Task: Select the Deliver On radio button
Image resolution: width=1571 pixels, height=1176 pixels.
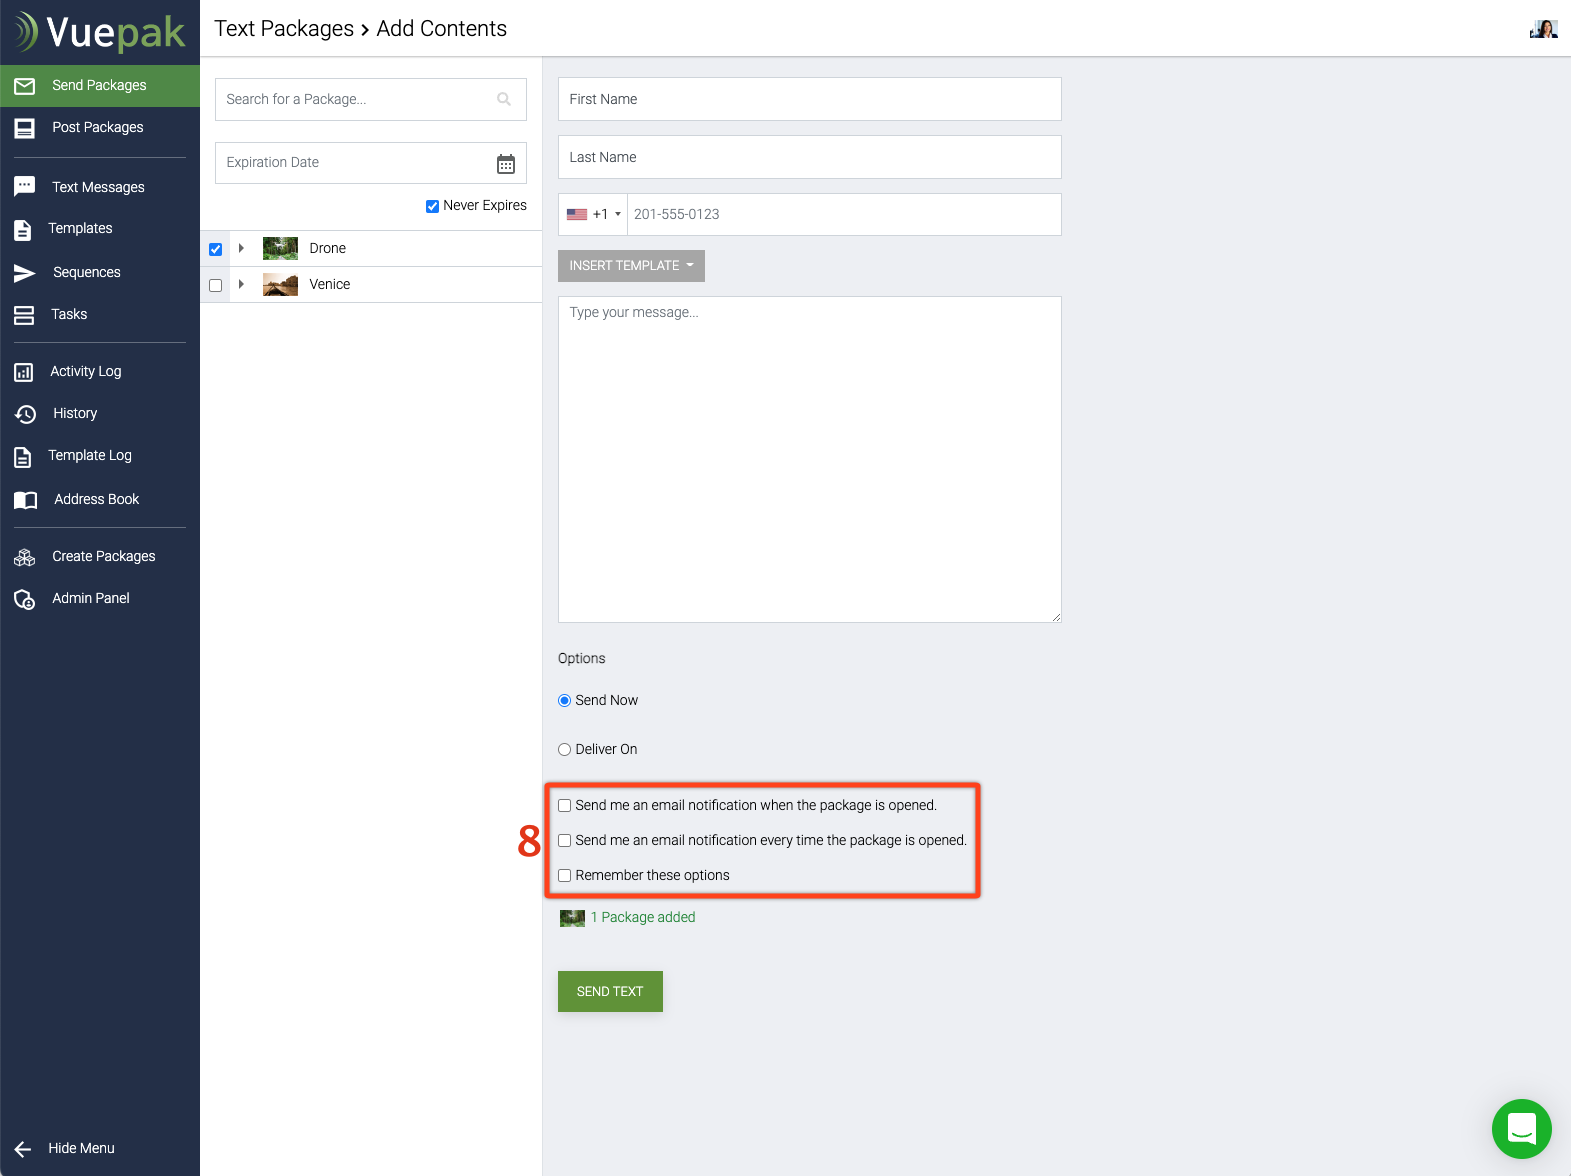Action: [x=565, y=750]
